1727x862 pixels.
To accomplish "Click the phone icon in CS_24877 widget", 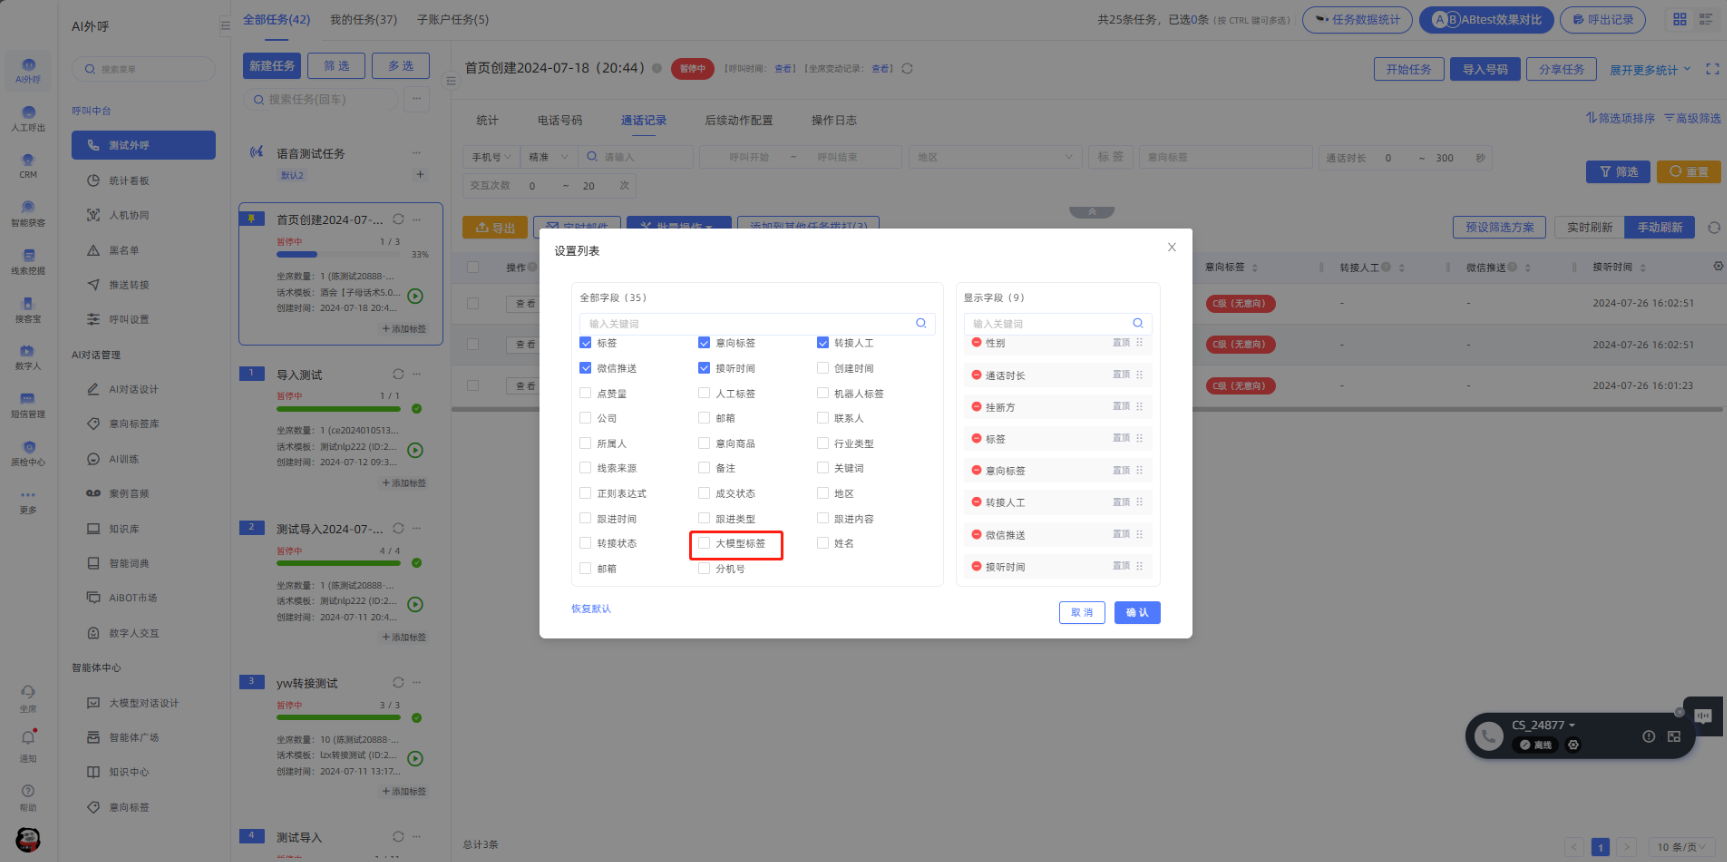I will pyautogui.click(x=1488, y=737).
